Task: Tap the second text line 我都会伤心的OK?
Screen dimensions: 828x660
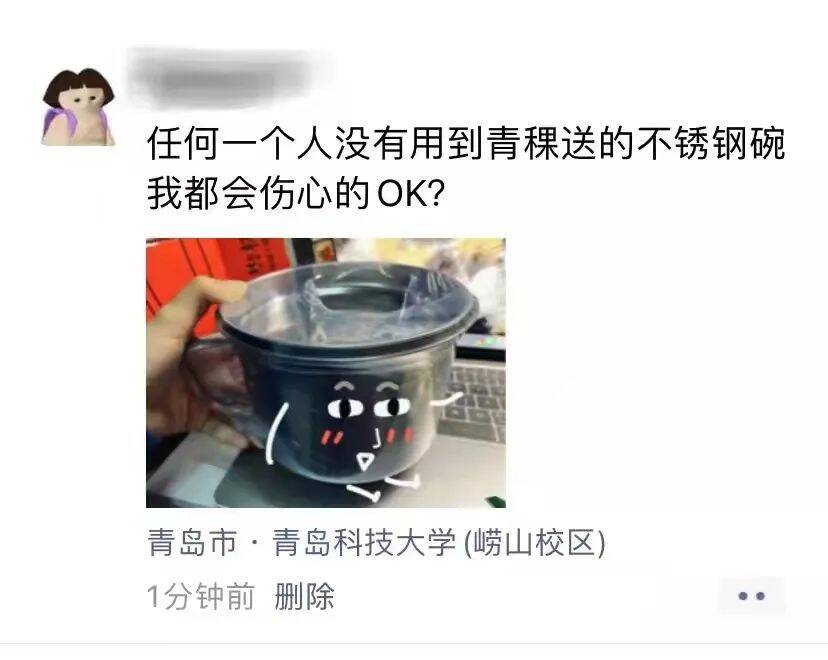Action: pos(296,193)
